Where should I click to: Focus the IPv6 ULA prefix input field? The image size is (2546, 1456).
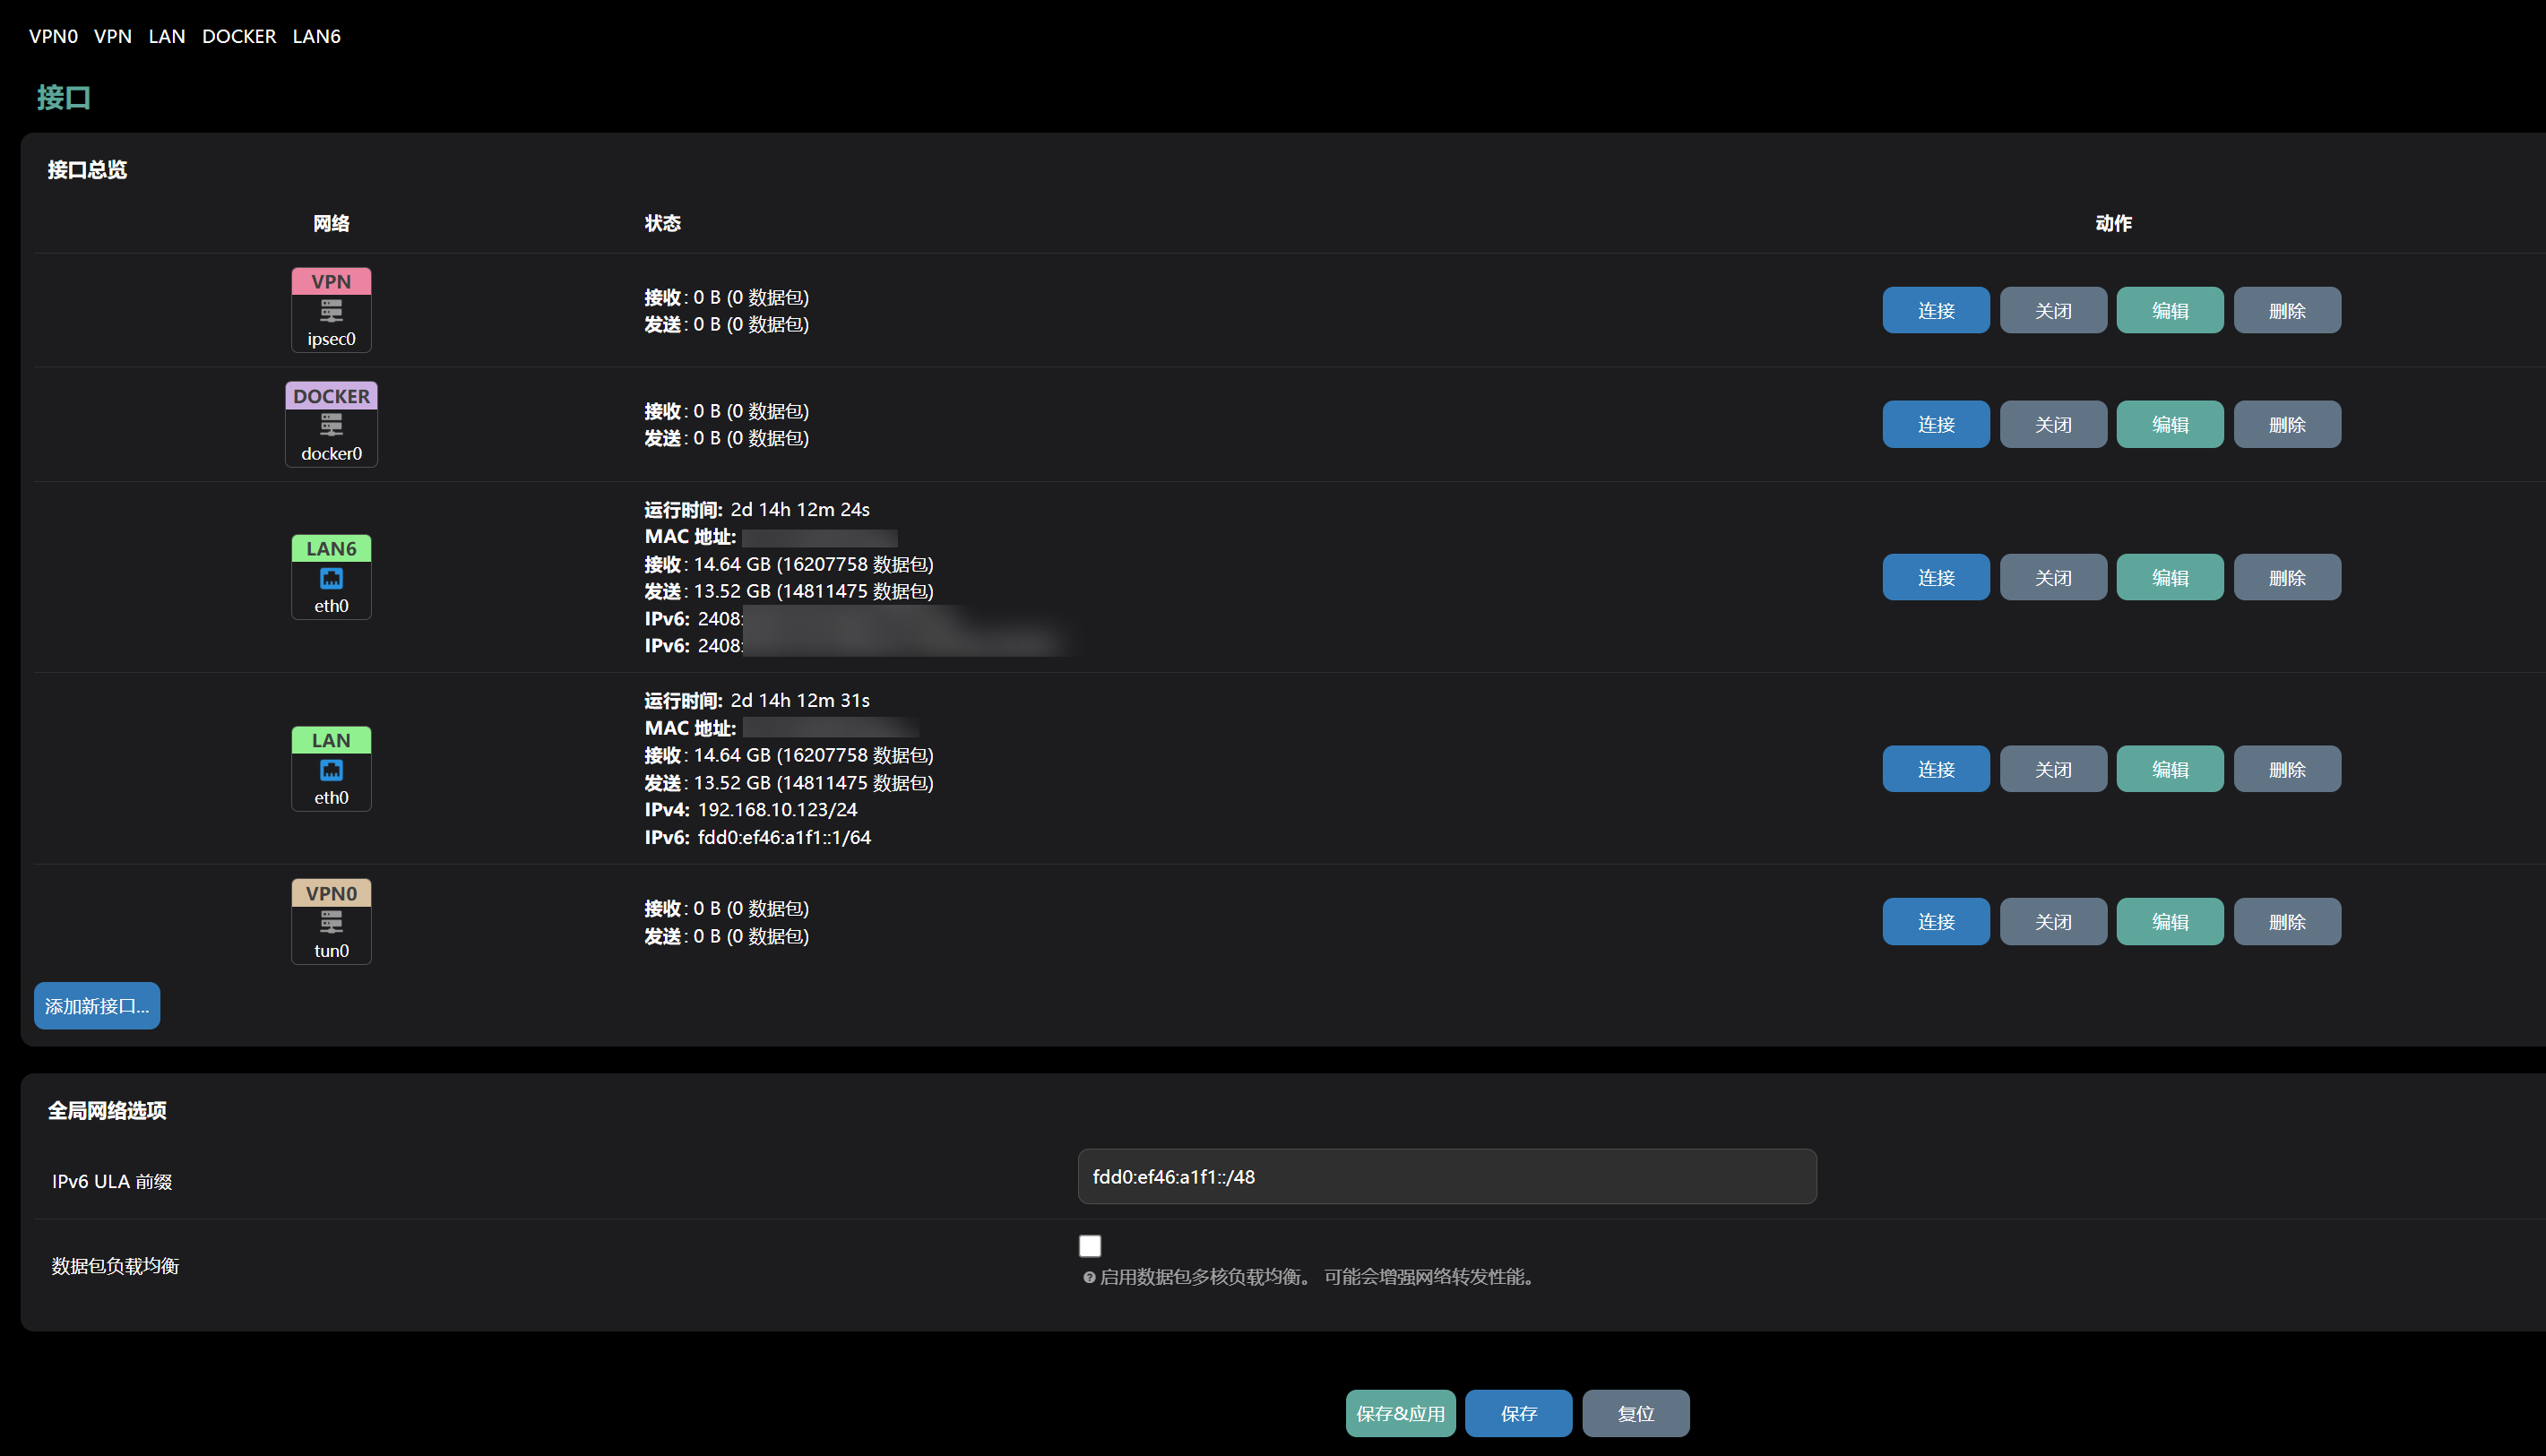[x=1446, y=1177]
